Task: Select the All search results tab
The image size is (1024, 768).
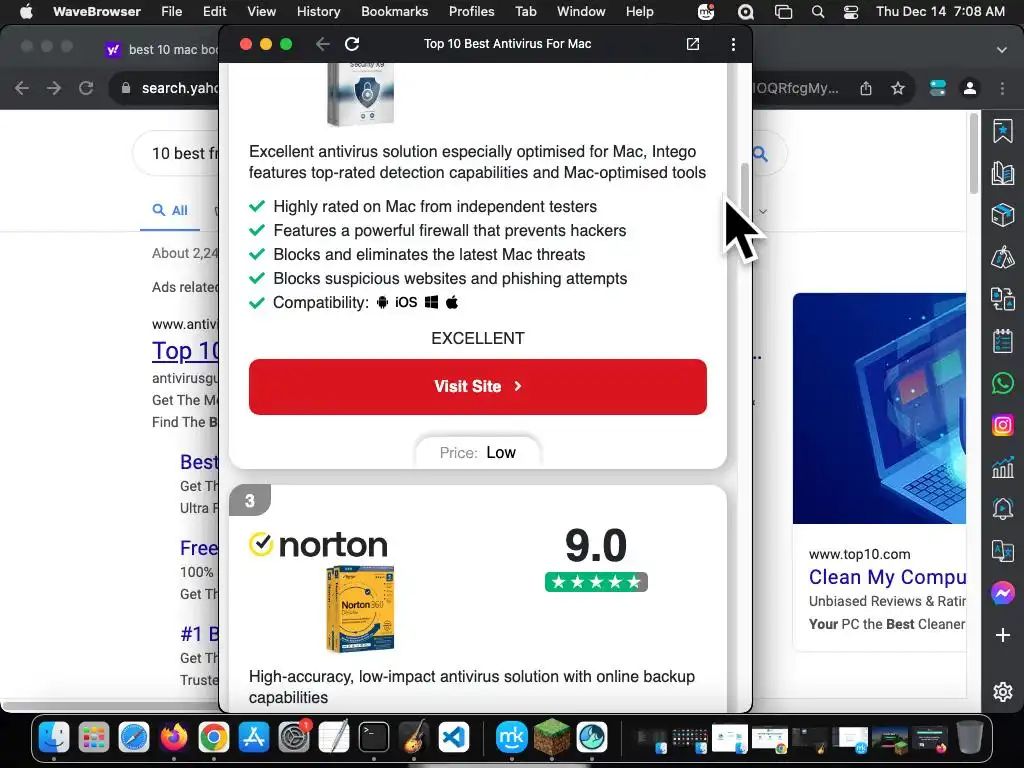Action: [170, 210]
